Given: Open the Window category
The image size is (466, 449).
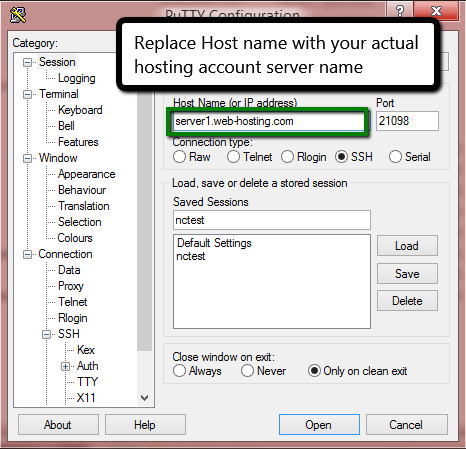Looking at the screenshot, I should click(58, 158).
